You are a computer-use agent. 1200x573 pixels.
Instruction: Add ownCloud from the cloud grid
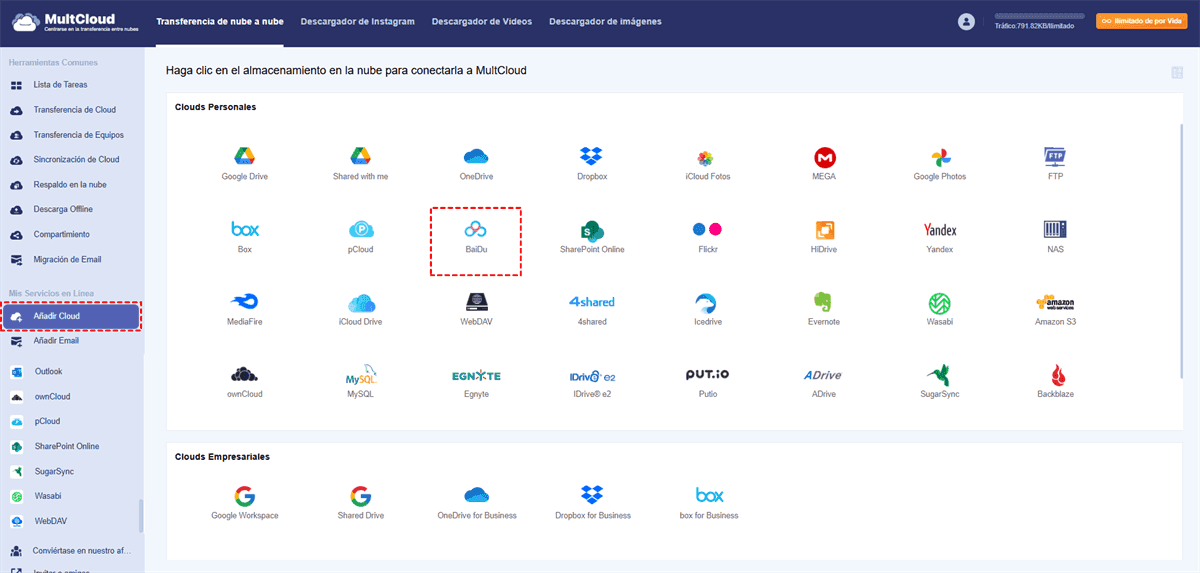click(x=245, y=383)
